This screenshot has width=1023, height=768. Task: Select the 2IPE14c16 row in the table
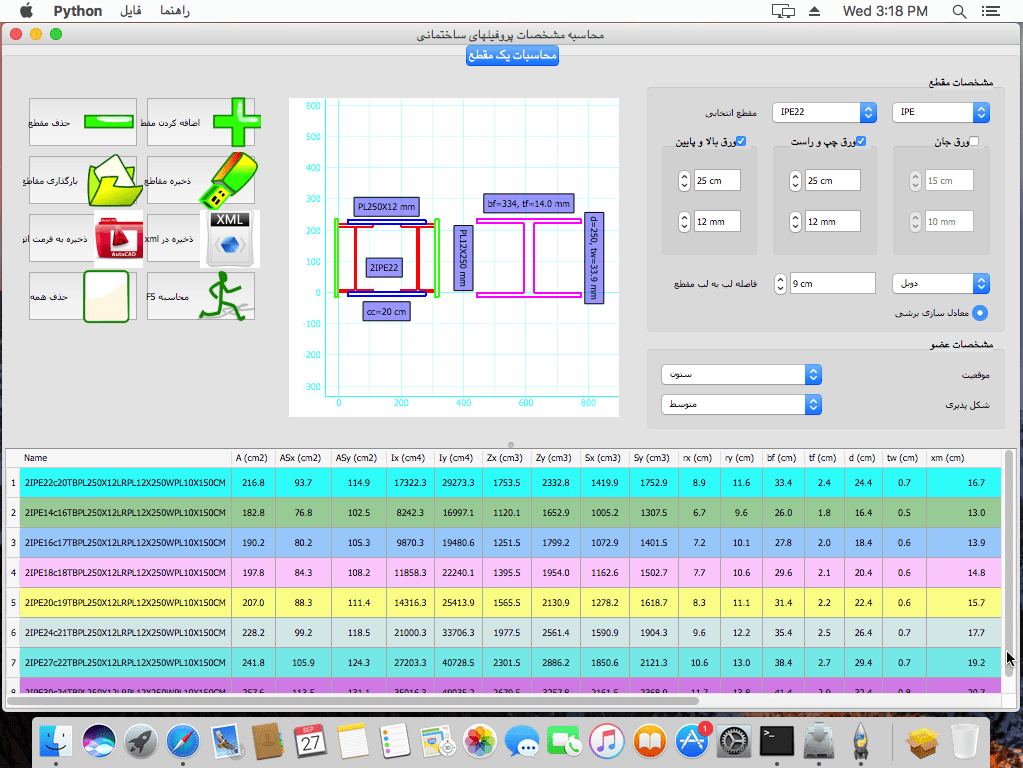[x=126, y=512]
